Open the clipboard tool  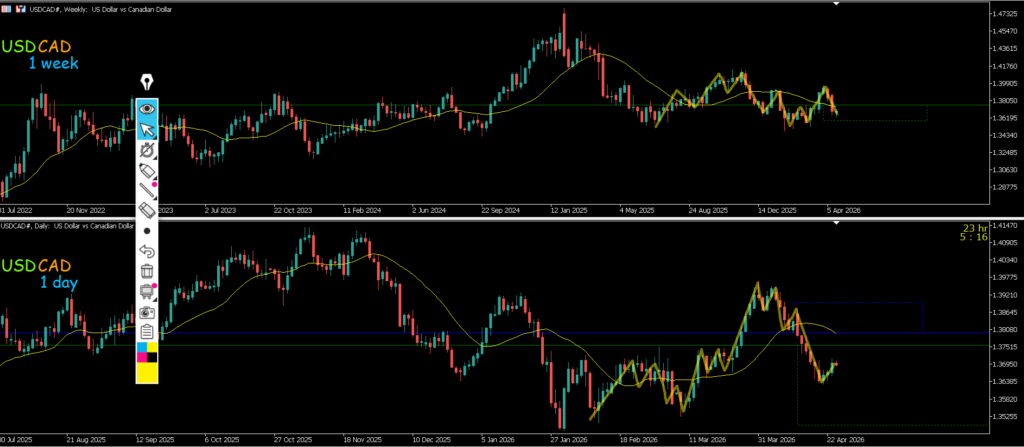(147, 331)
